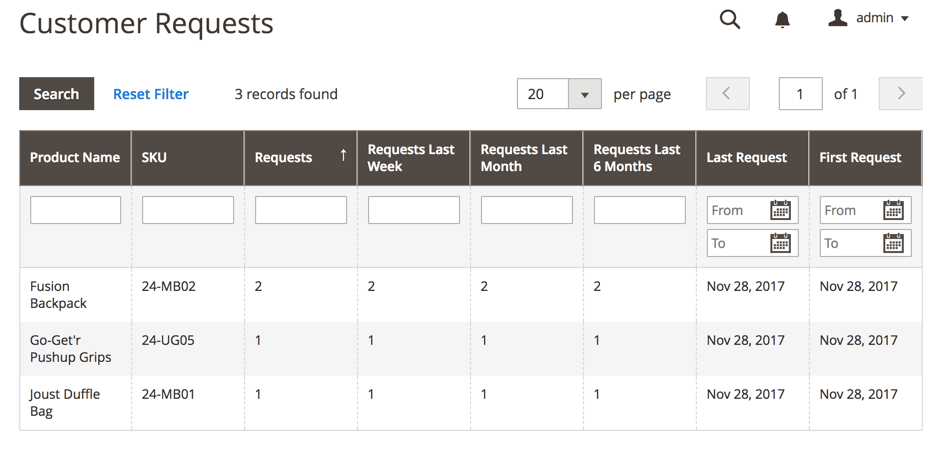Screen dimensions: 937x466
Task: Open Last Request From calendar picker
Action: tap(780, 210)
